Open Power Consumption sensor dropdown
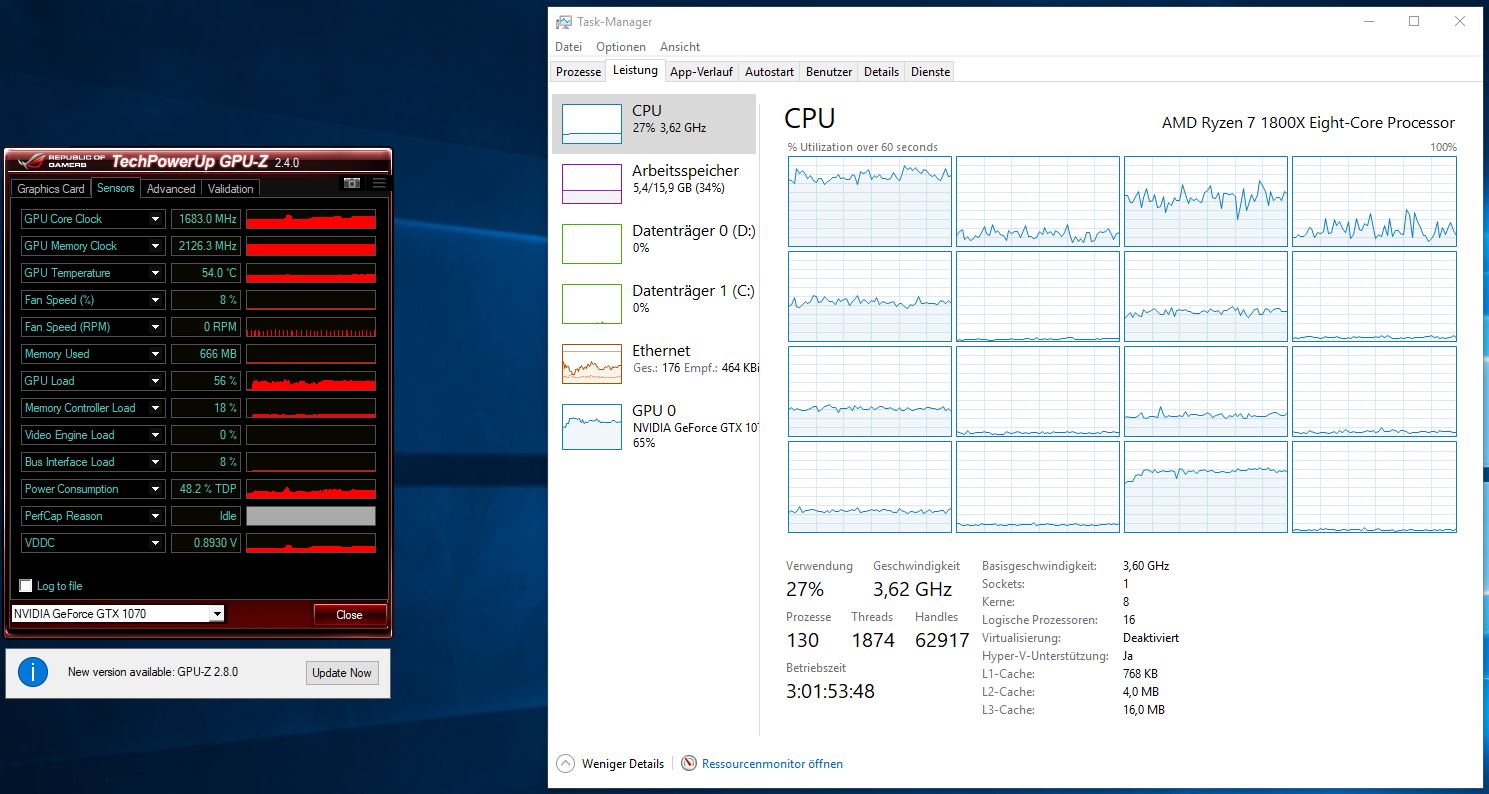 156,489
